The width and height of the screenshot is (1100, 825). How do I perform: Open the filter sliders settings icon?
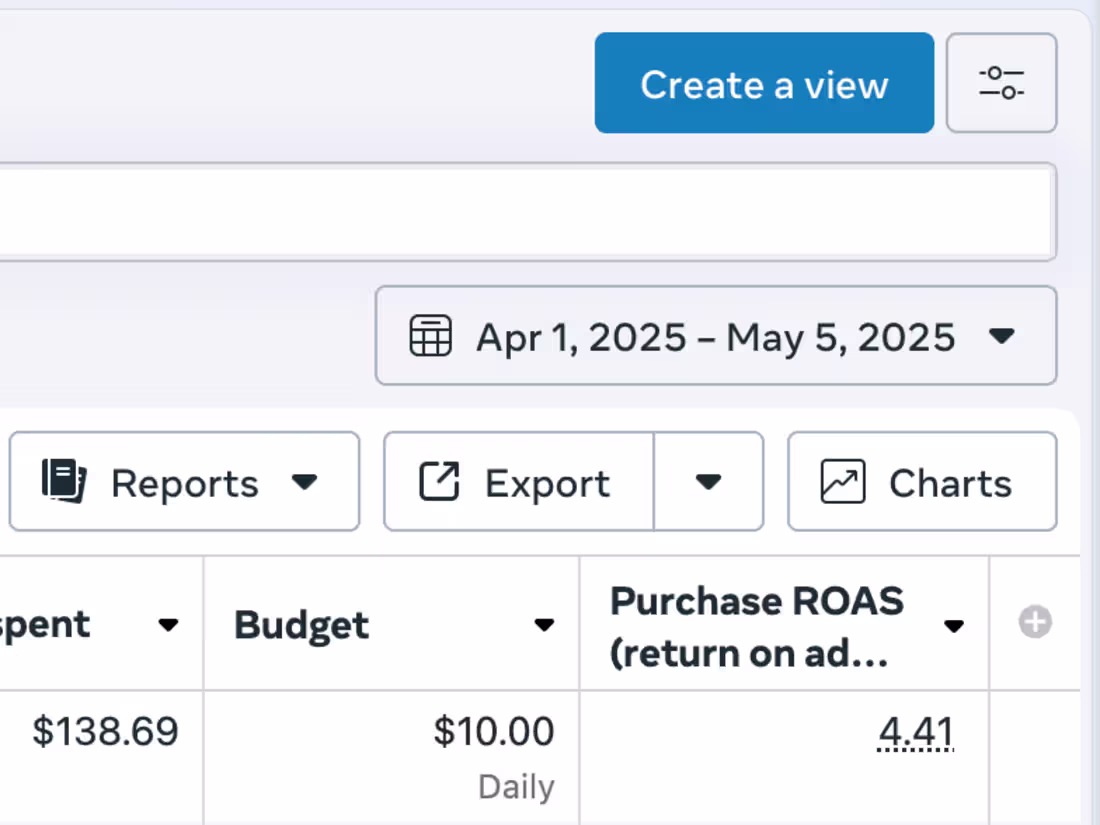pos(1001,83)
